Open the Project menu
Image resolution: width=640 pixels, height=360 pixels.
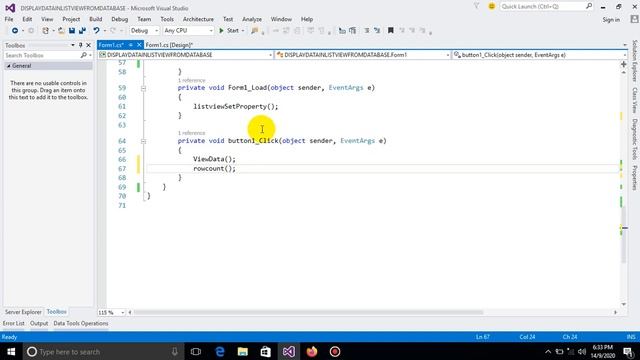tap(71, 19)
